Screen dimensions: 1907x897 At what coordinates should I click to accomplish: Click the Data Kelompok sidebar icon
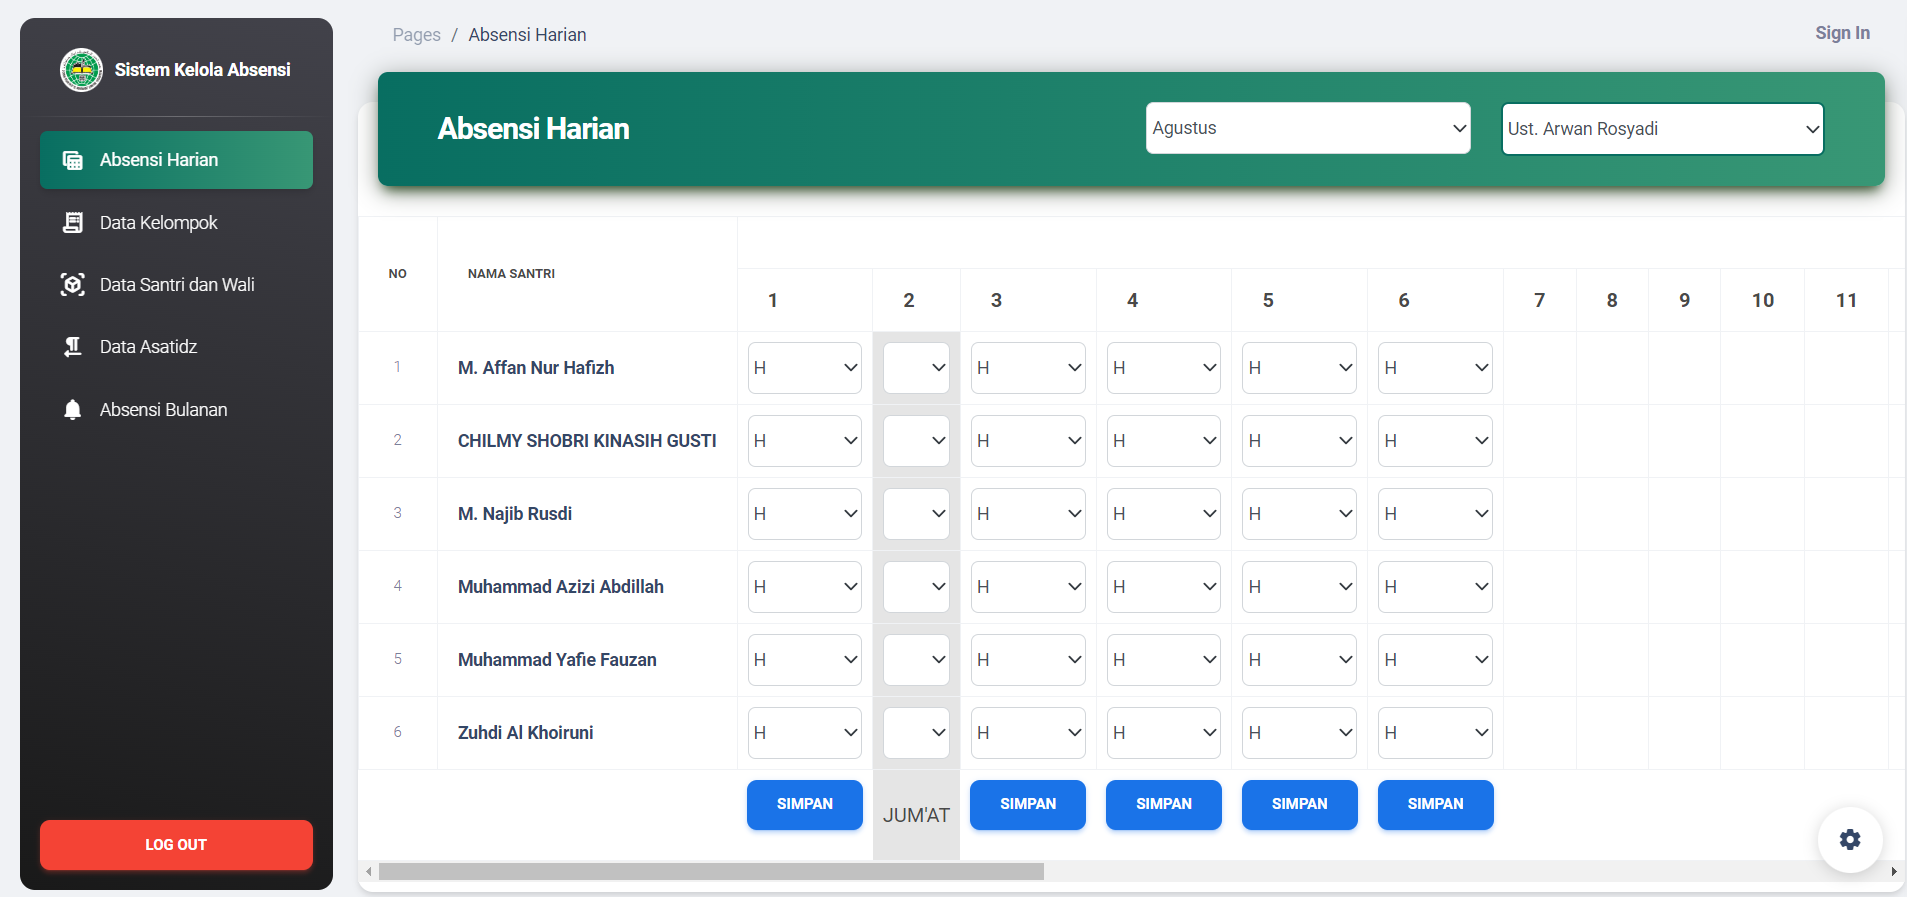click(x=73, y=222)
